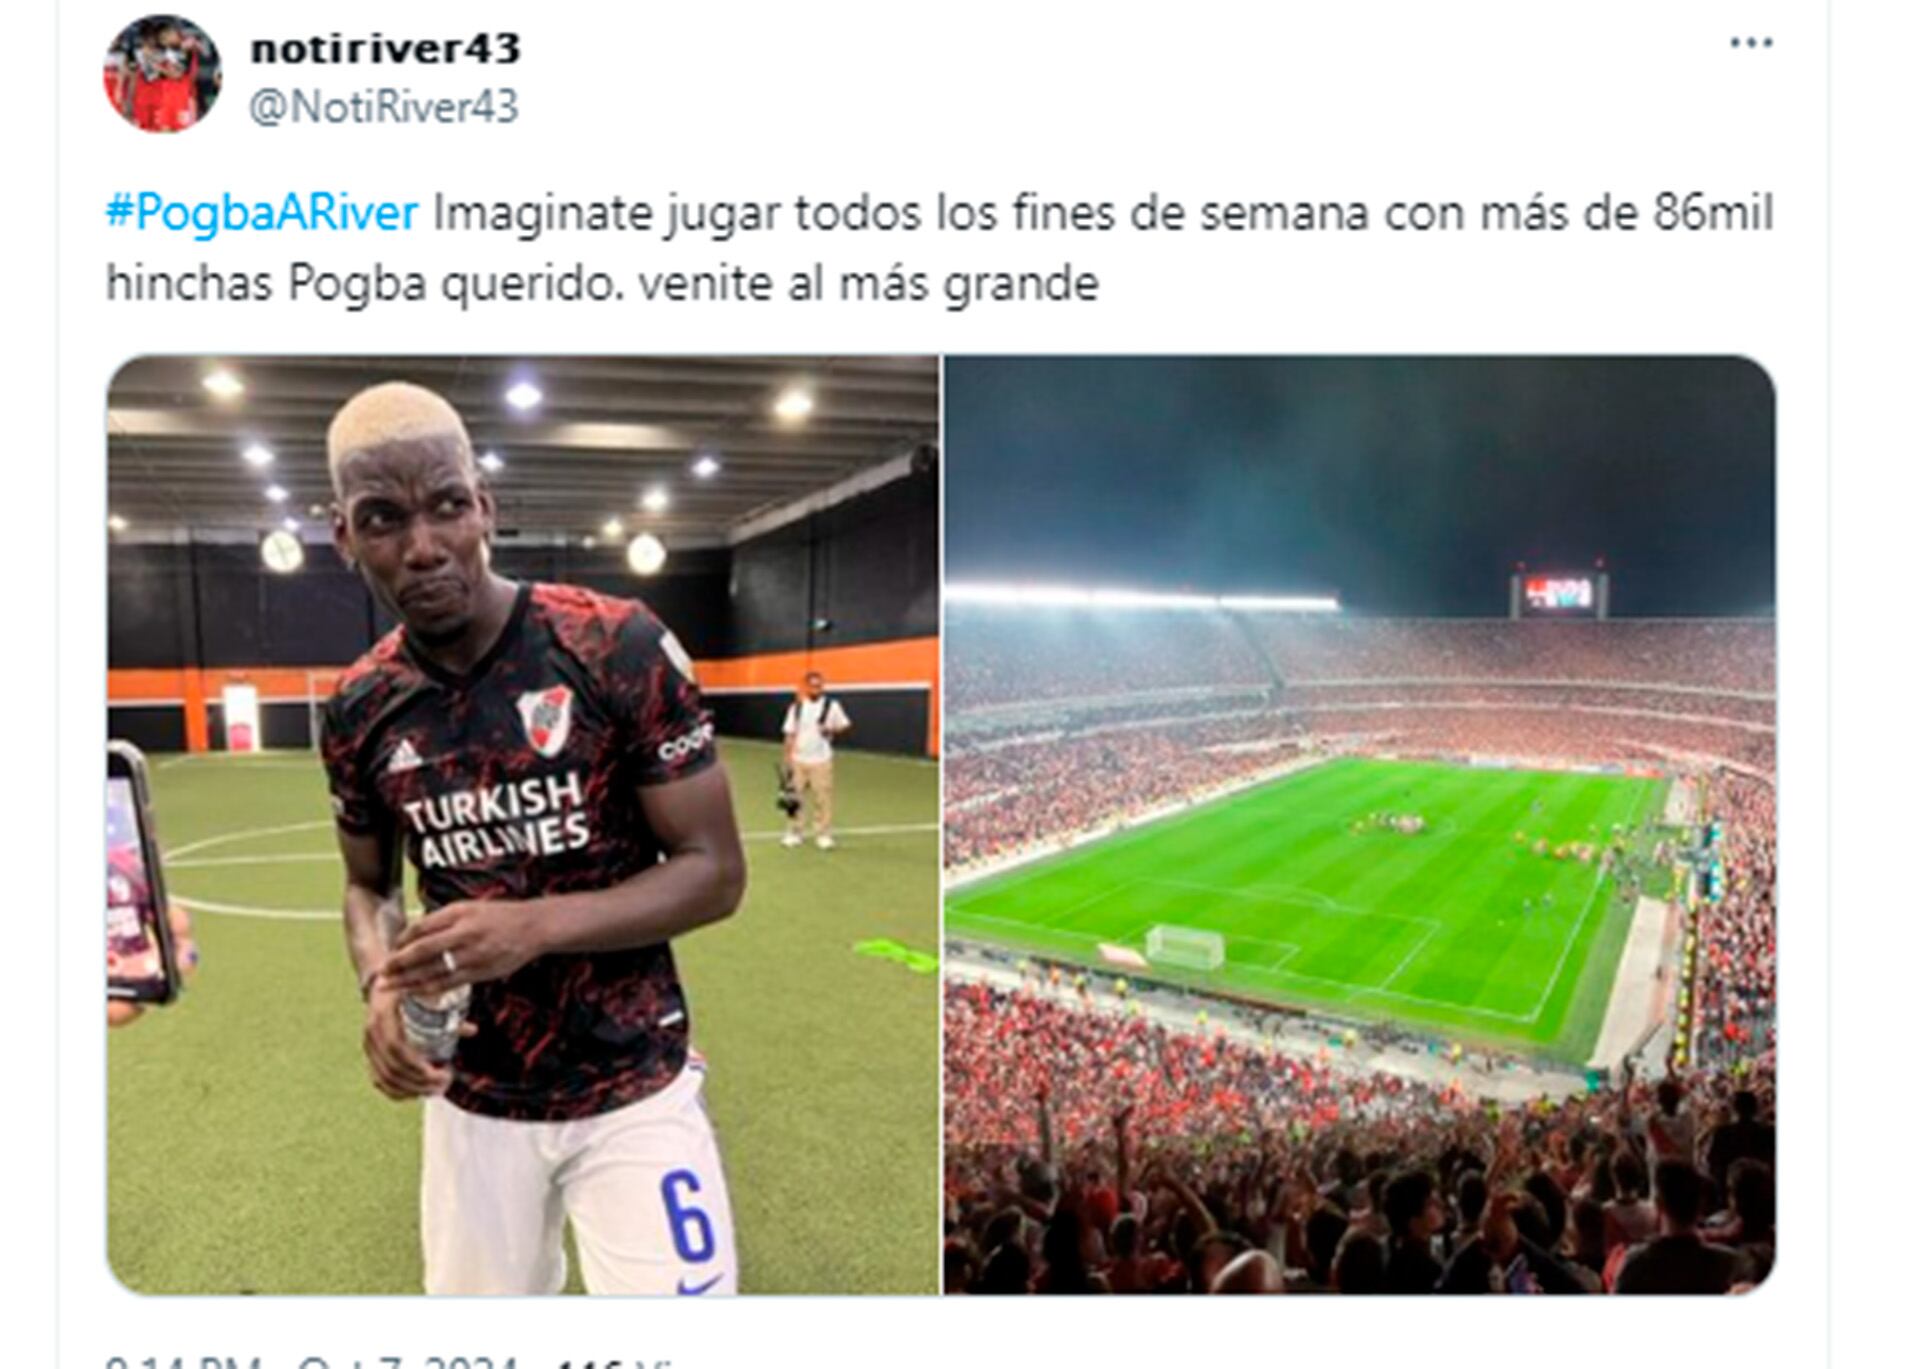Click the smartphone held at photo's edge
The height and width of the screenshot is (1369, 1920).
(140, 872)
